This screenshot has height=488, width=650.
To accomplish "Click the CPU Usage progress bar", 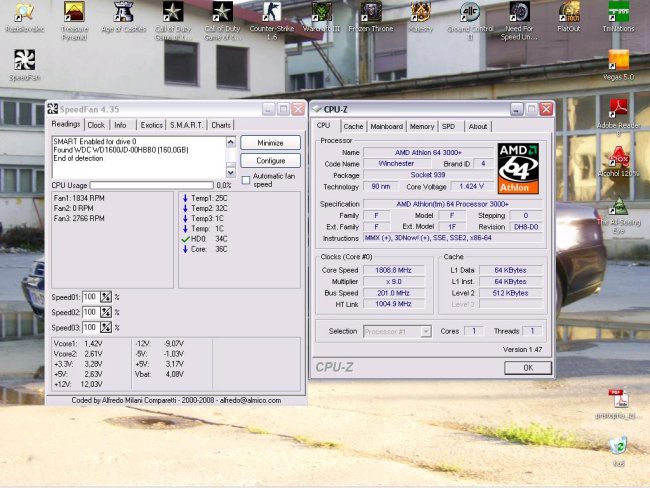I will click(152, 185).
